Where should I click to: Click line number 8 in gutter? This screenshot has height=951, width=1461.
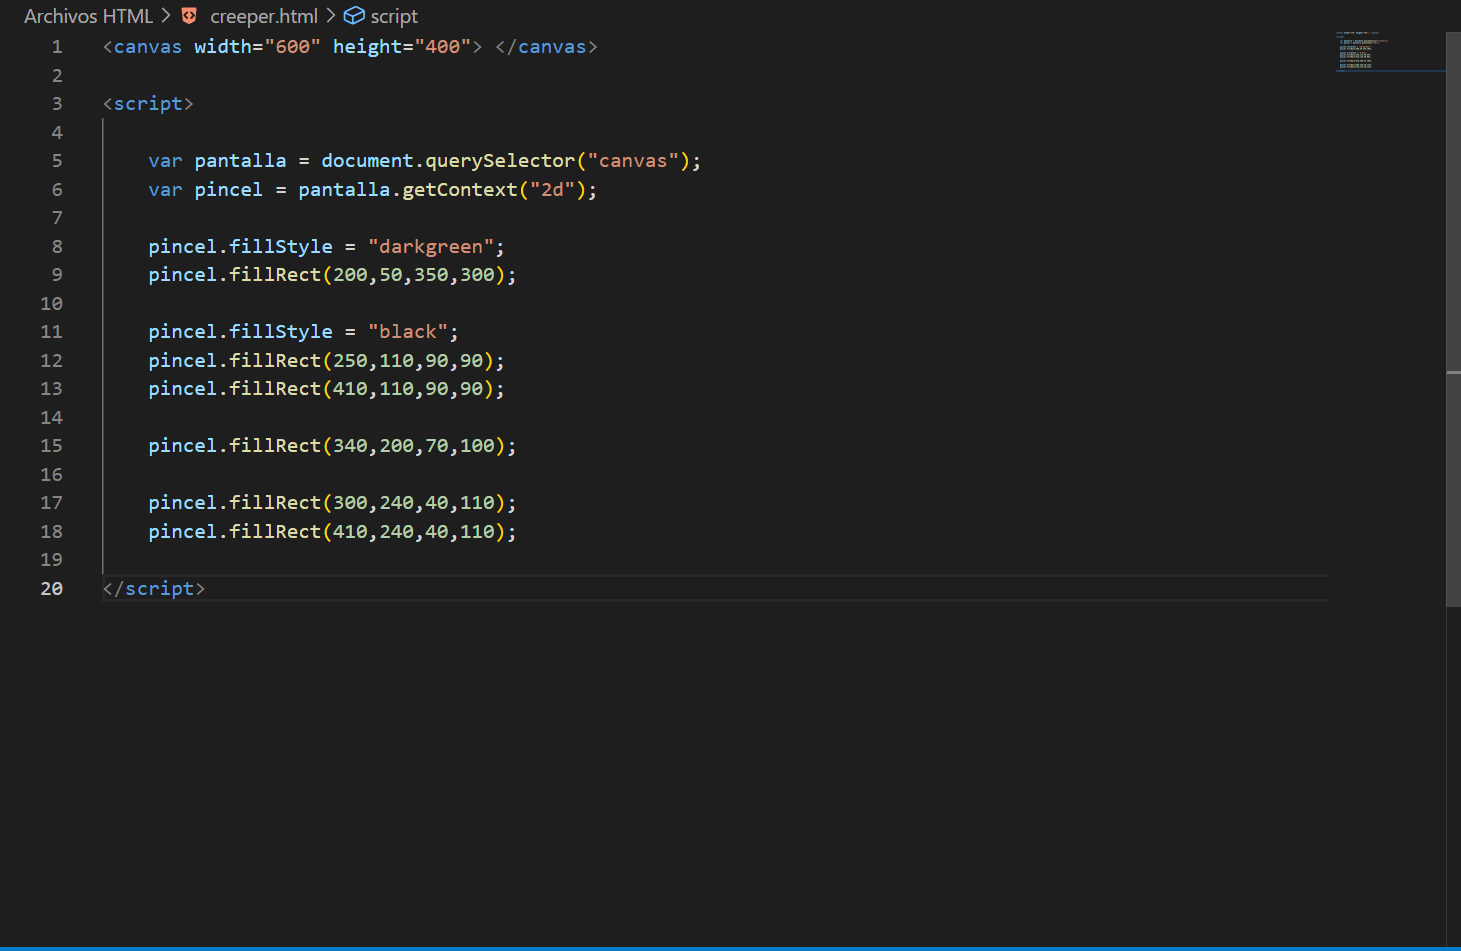[x=57, y=247]
